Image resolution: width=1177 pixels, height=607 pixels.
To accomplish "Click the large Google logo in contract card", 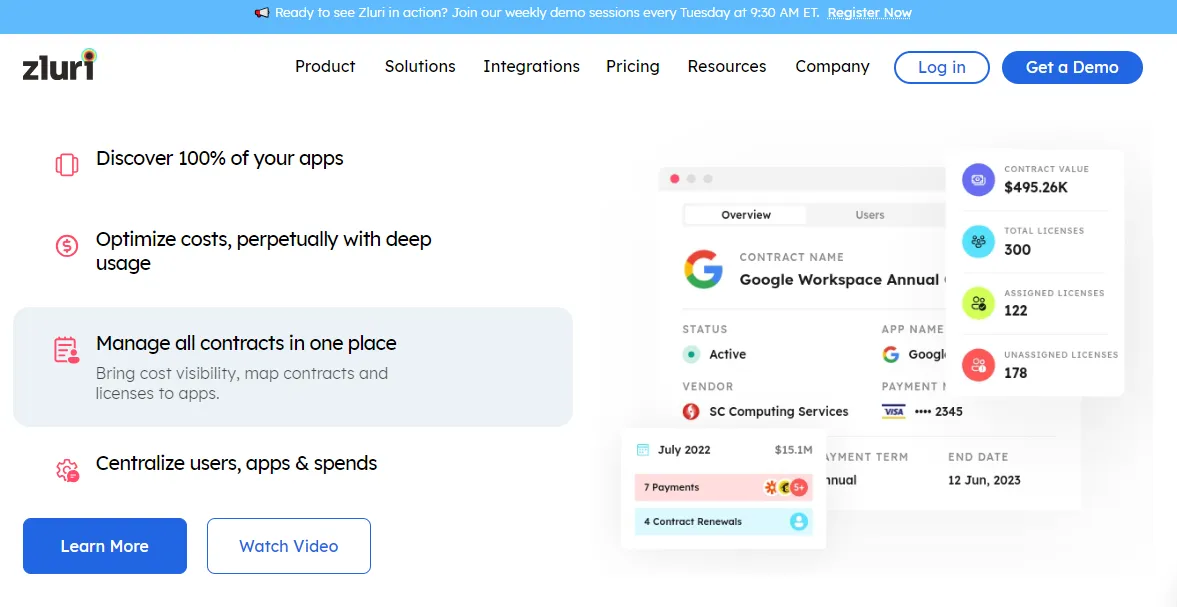I will [x=703, y=269].
